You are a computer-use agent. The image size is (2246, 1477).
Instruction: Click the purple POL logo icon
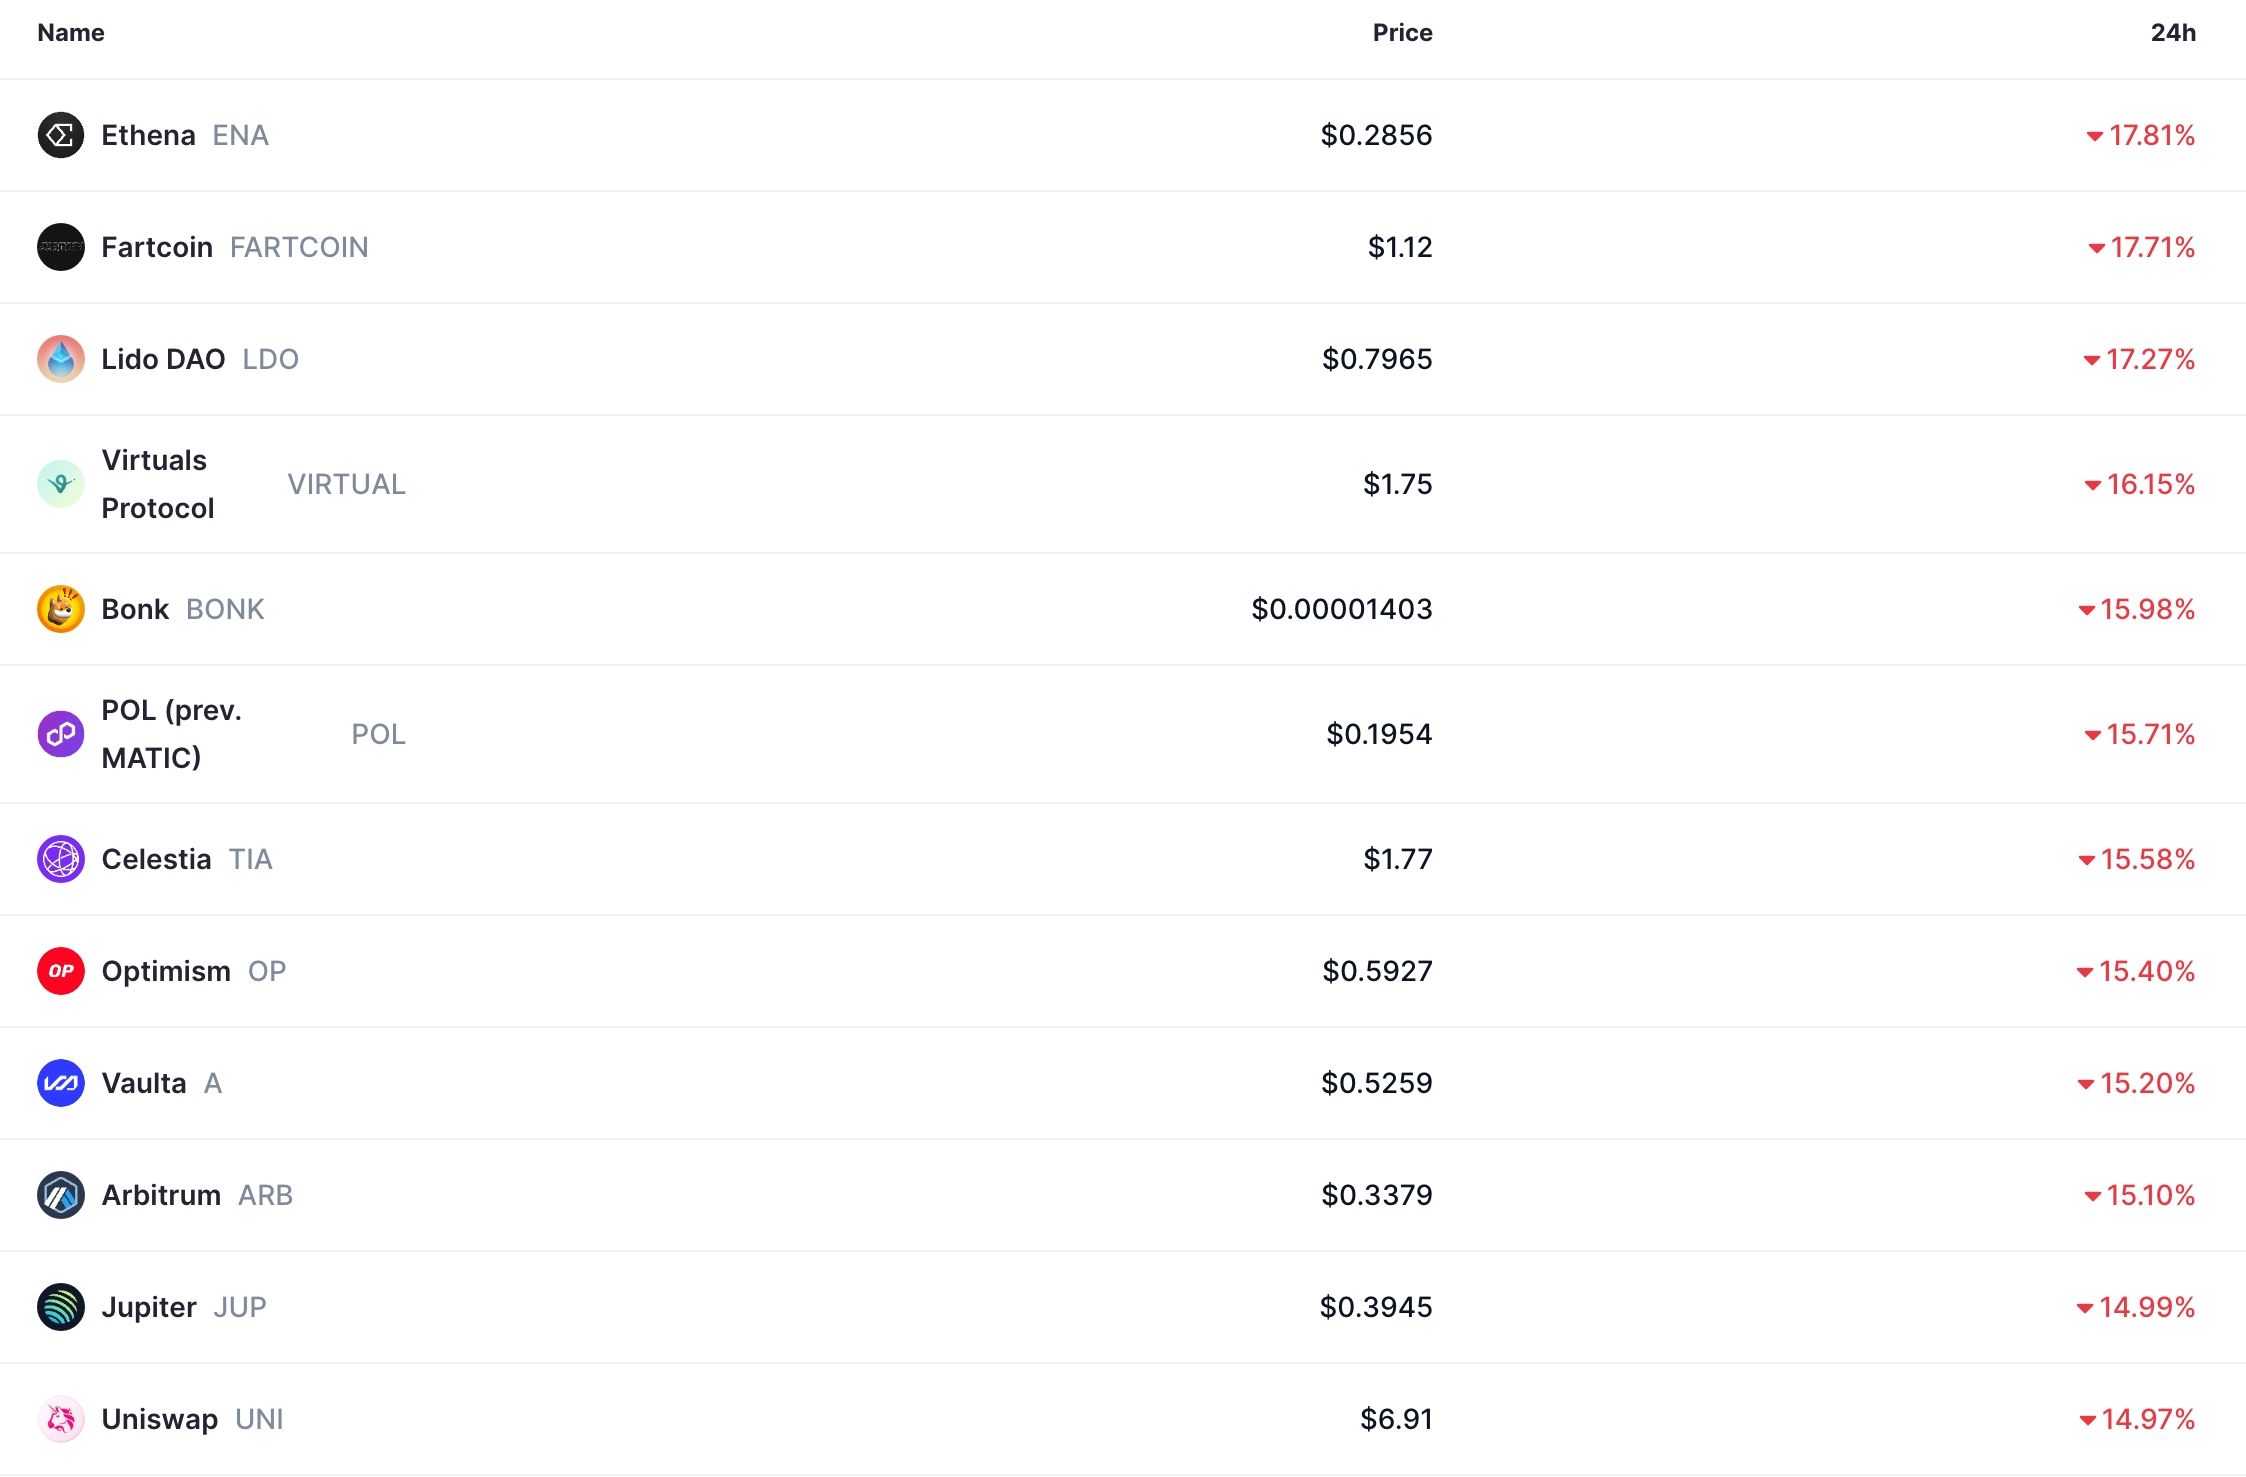tap(61, 734)
